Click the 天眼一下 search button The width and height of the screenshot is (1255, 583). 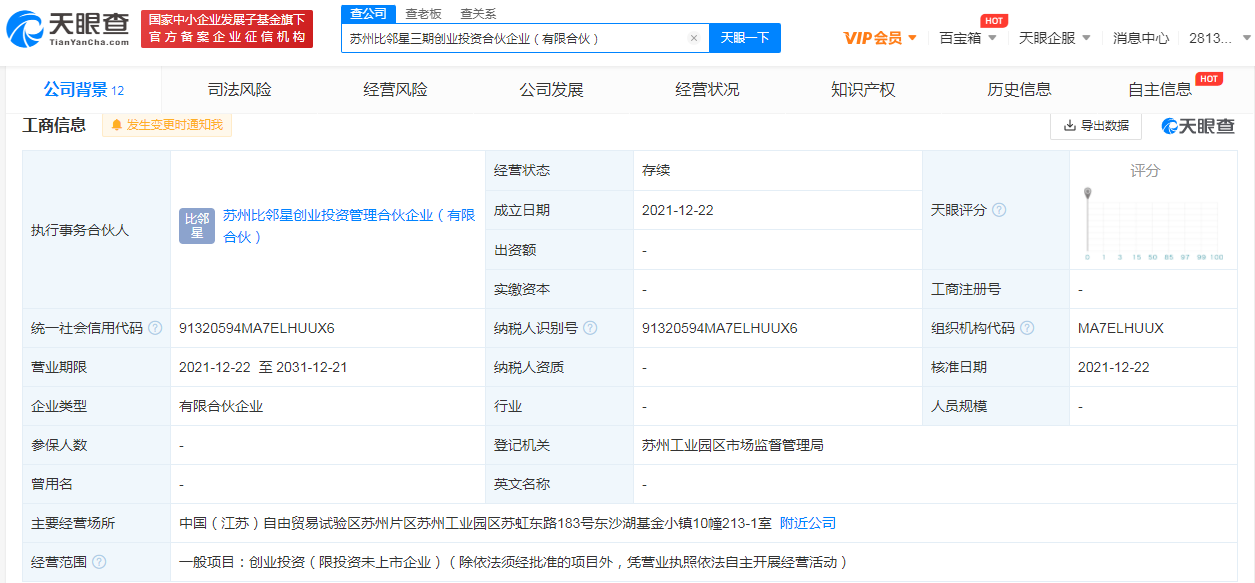pyautogui.click(x=745, y=38)
